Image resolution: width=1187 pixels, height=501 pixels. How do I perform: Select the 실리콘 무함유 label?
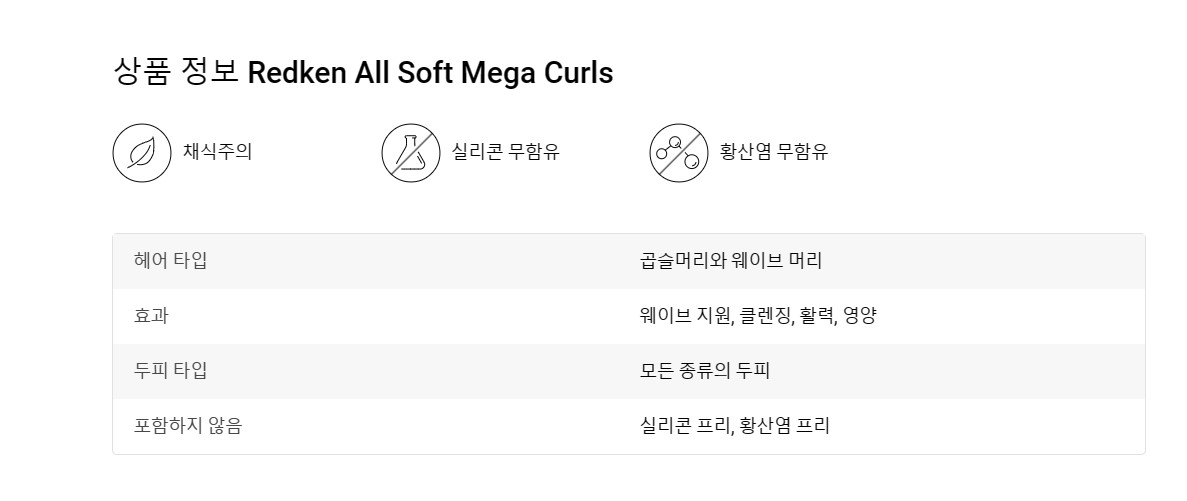[506, 151]
